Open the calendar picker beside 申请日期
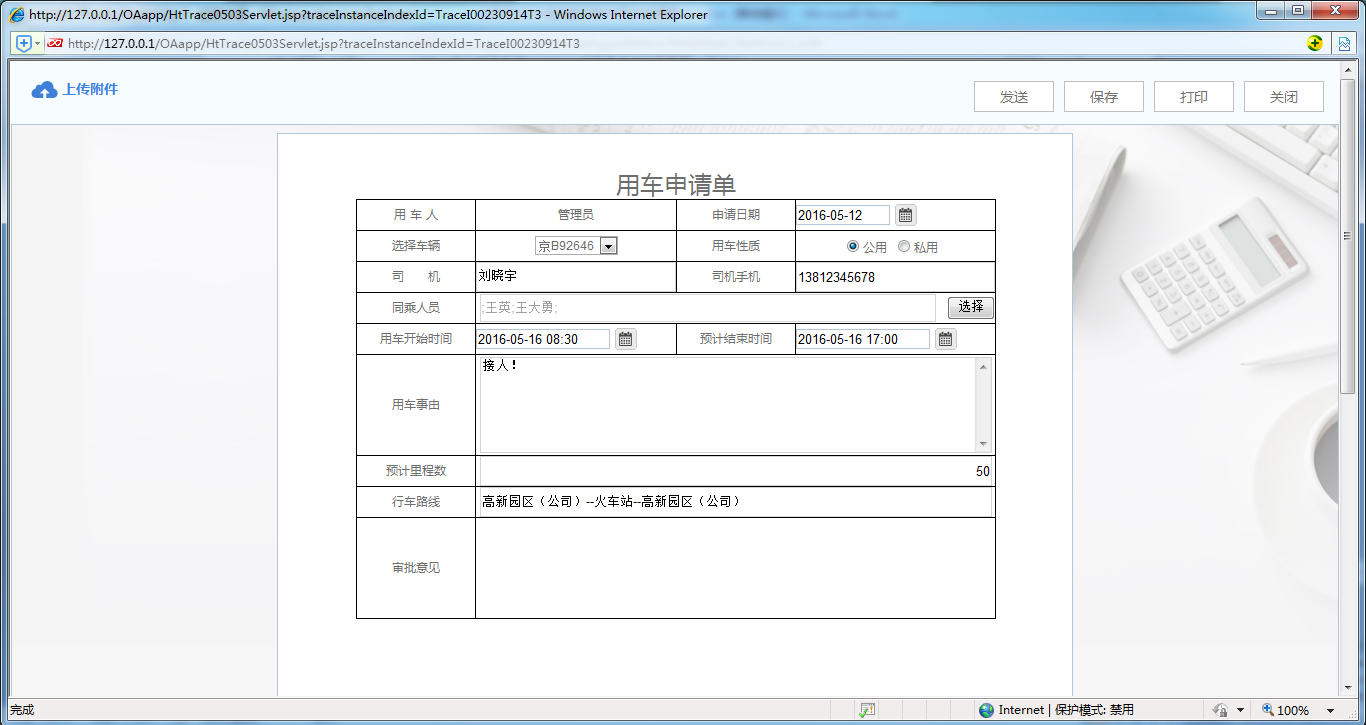The image size is (1366, 725). point(905,214)
